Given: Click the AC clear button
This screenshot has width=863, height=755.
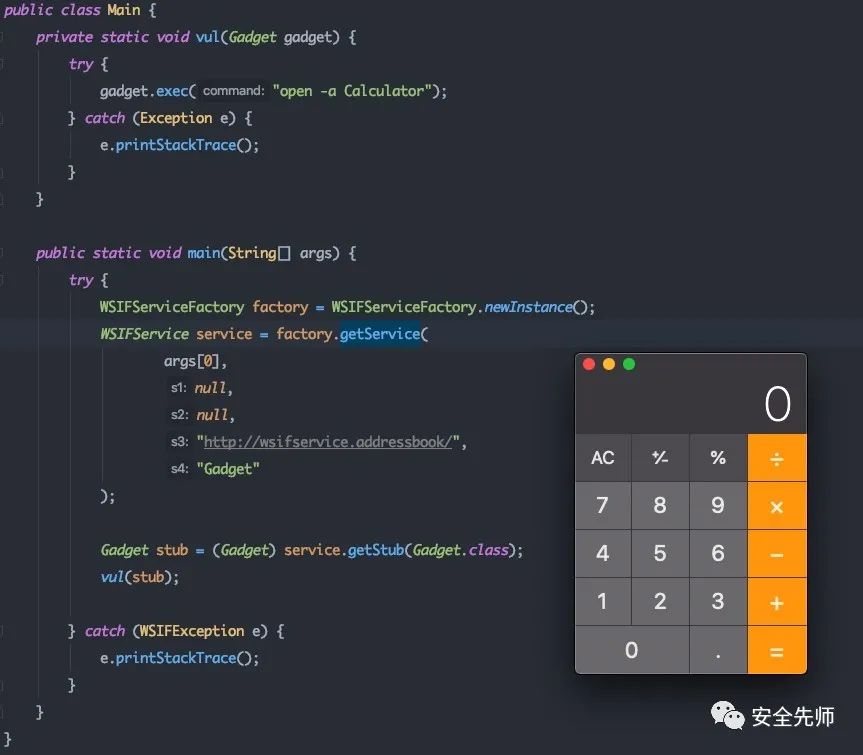Looking at the screenshot, I should click(603, 458).
